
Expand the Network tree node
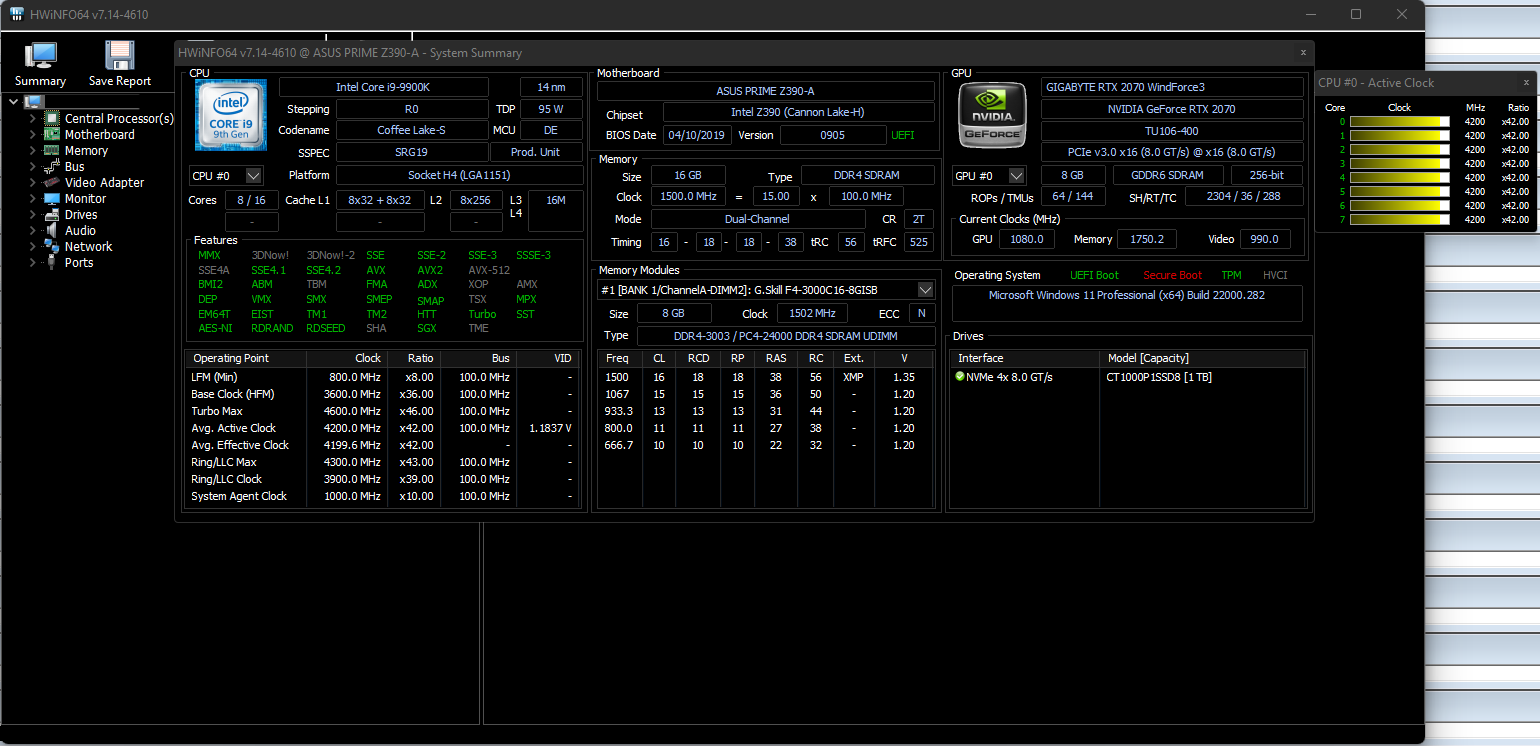click(x=32, y=246)
